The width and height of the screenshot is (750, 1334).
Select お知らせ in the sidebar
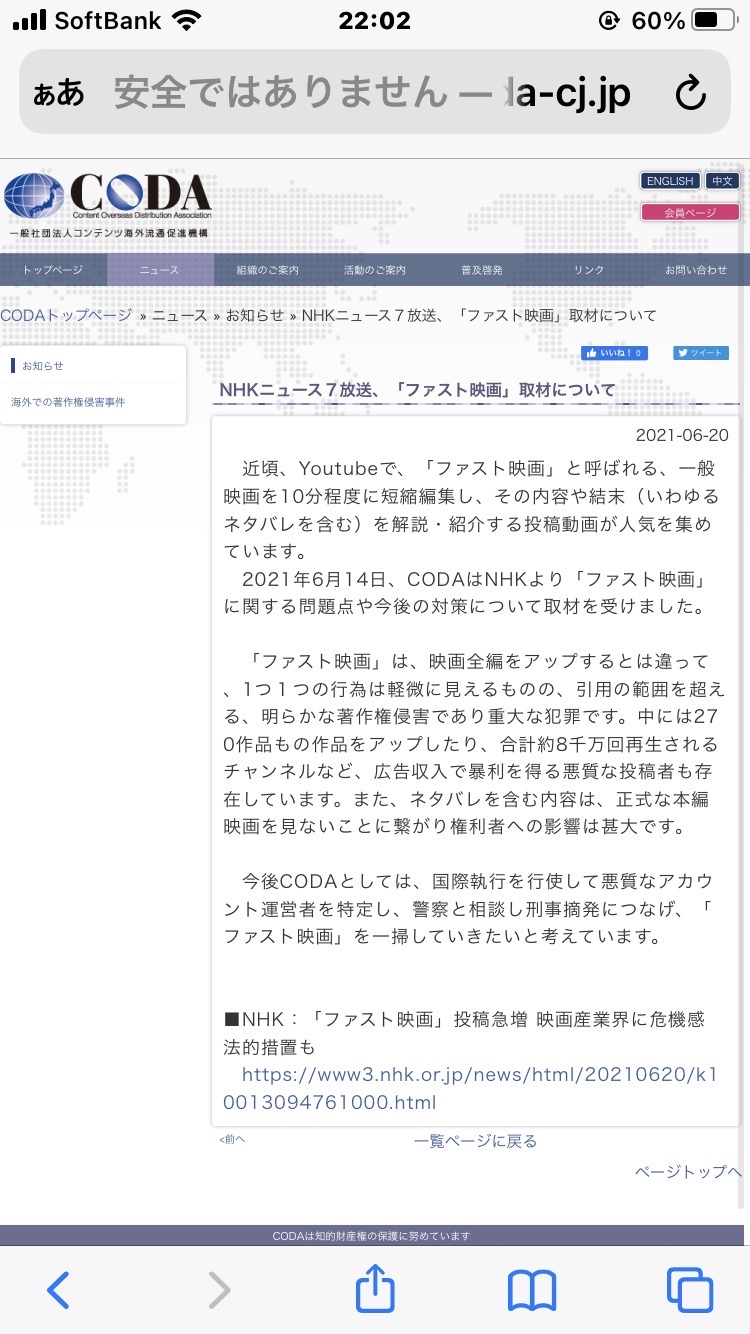pos(43,366)
